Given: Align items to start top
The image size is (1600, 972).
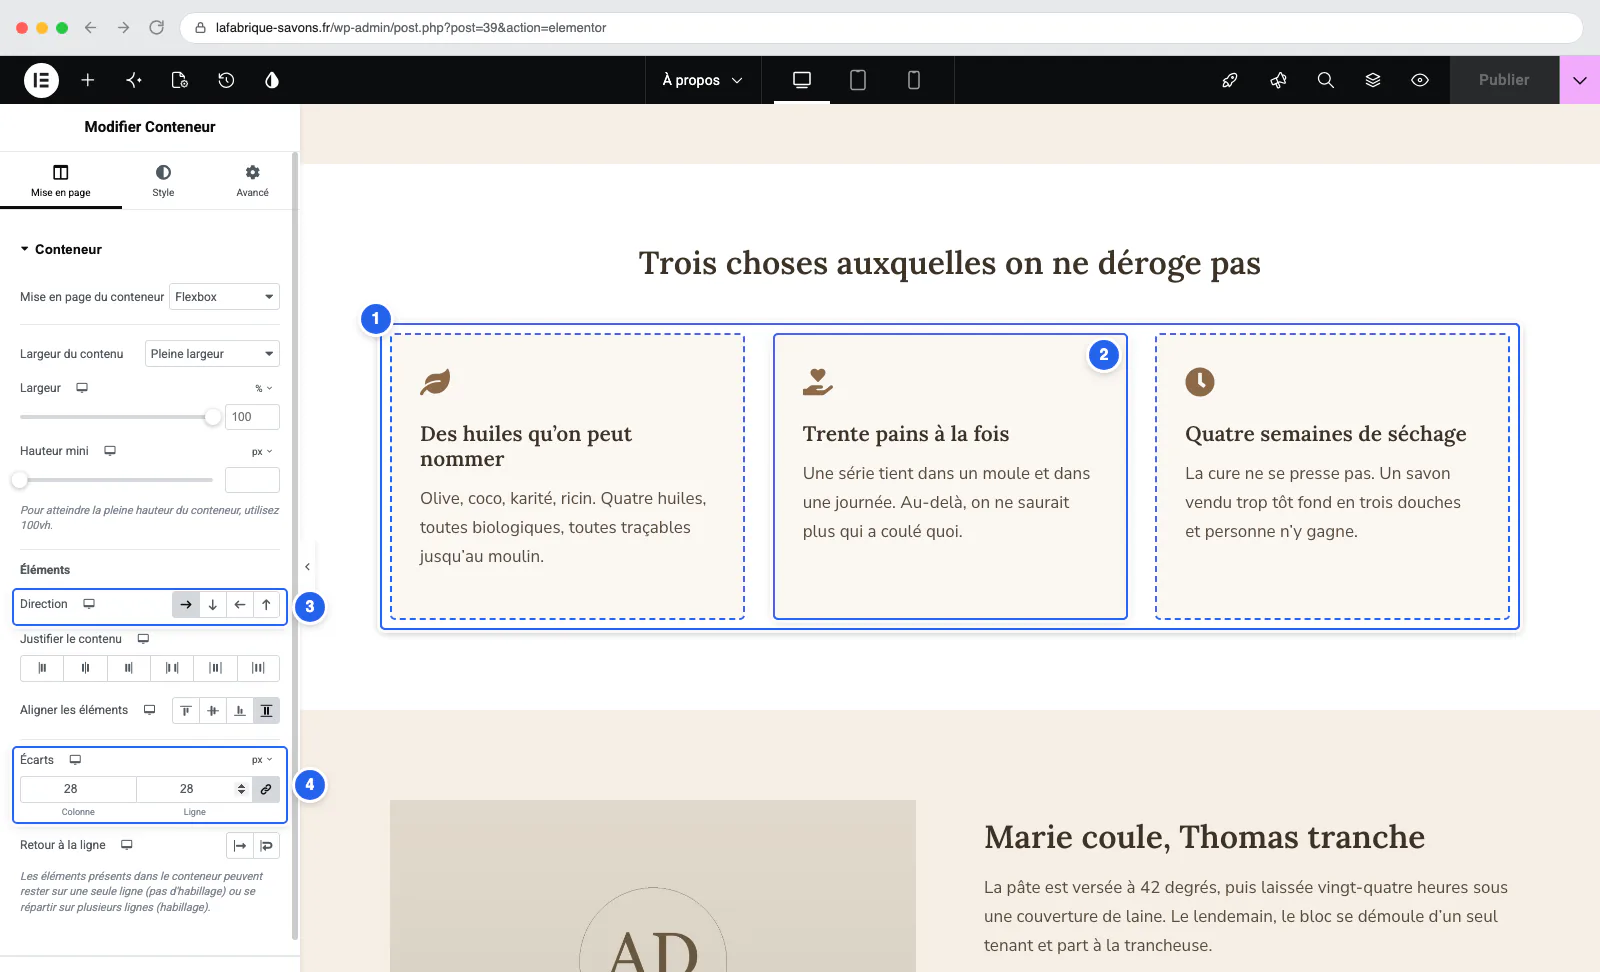Looking at the screenshot, I should [x=186, y=710].
